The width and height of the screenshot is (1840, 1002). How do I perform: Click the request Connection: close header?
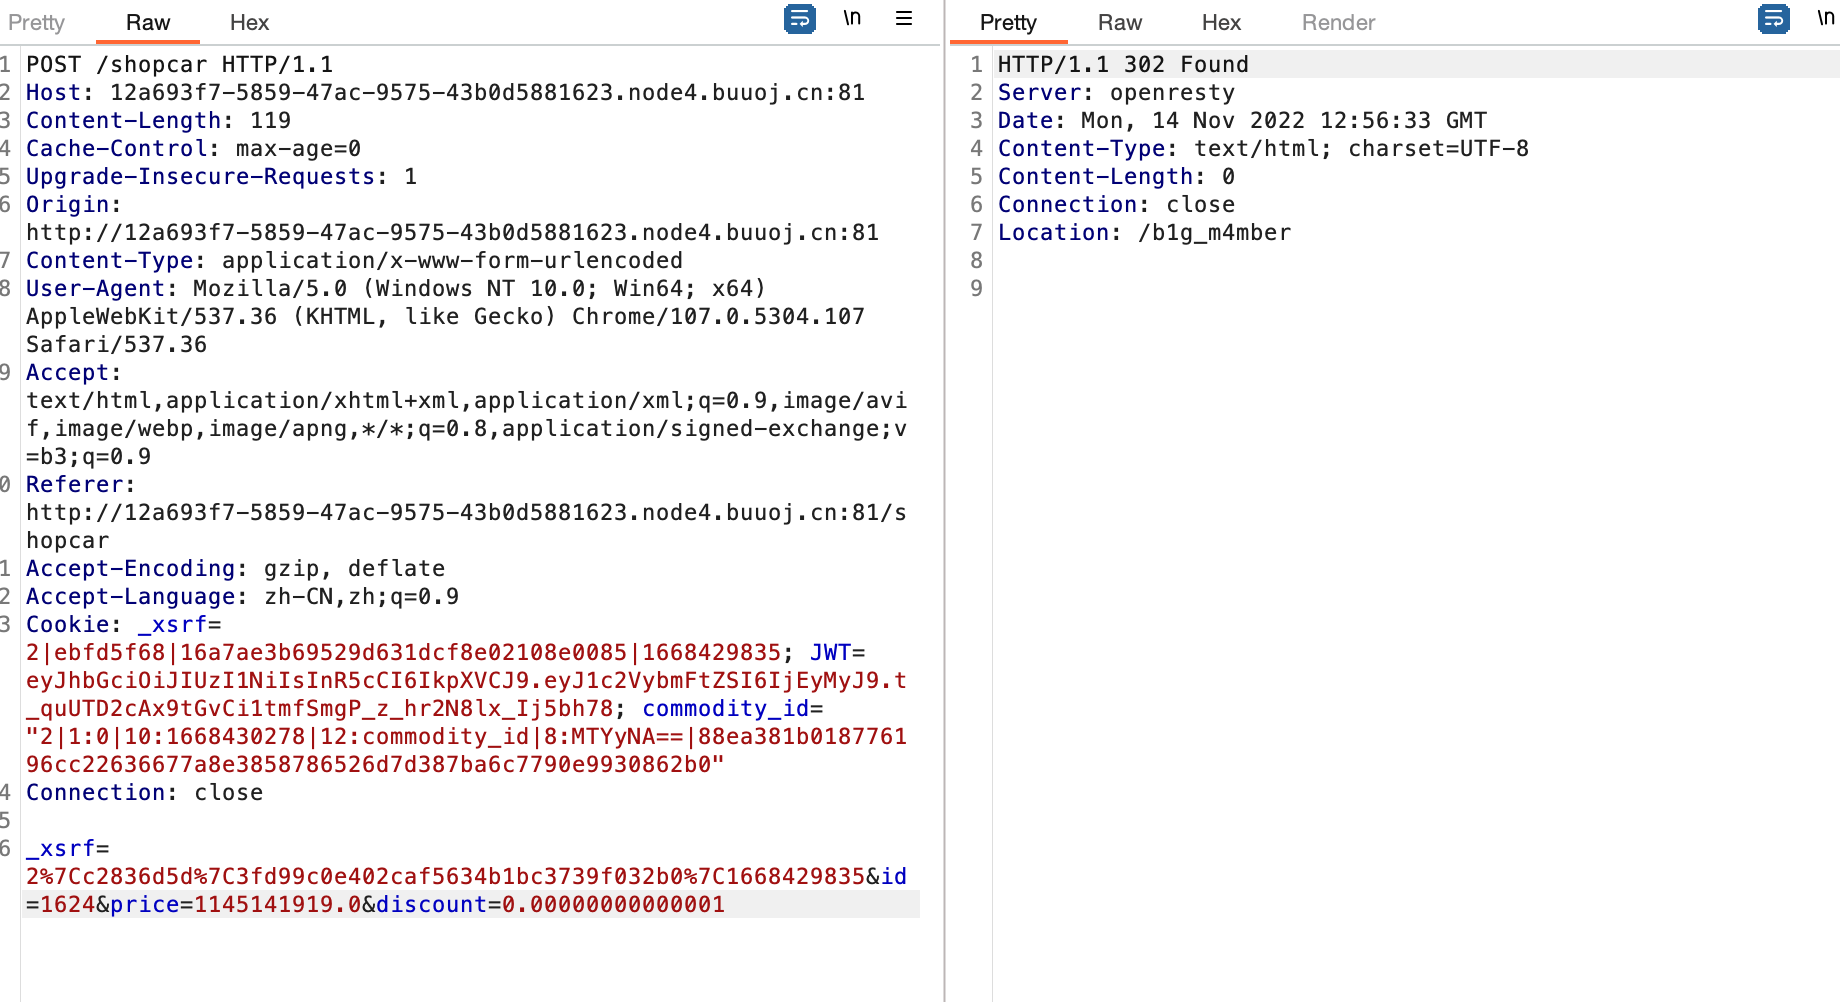(x=144, y=793)
